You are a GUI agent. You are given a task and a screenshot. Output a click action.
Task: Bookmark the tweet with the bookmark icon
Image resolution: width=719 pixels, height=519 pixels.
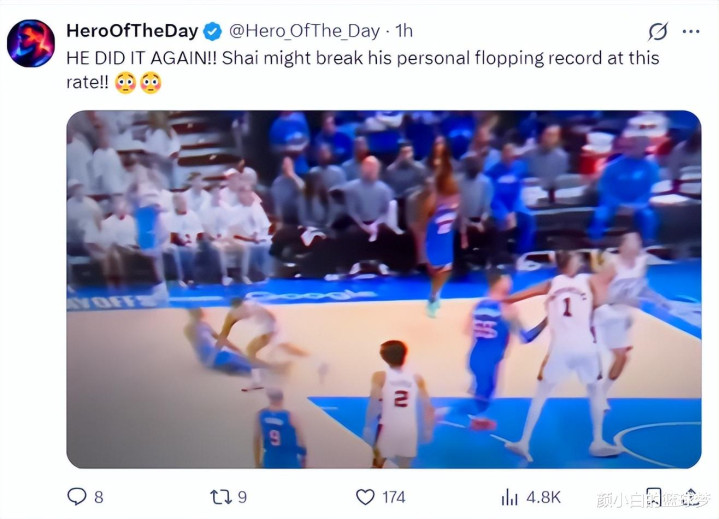(x=654, y=498)
